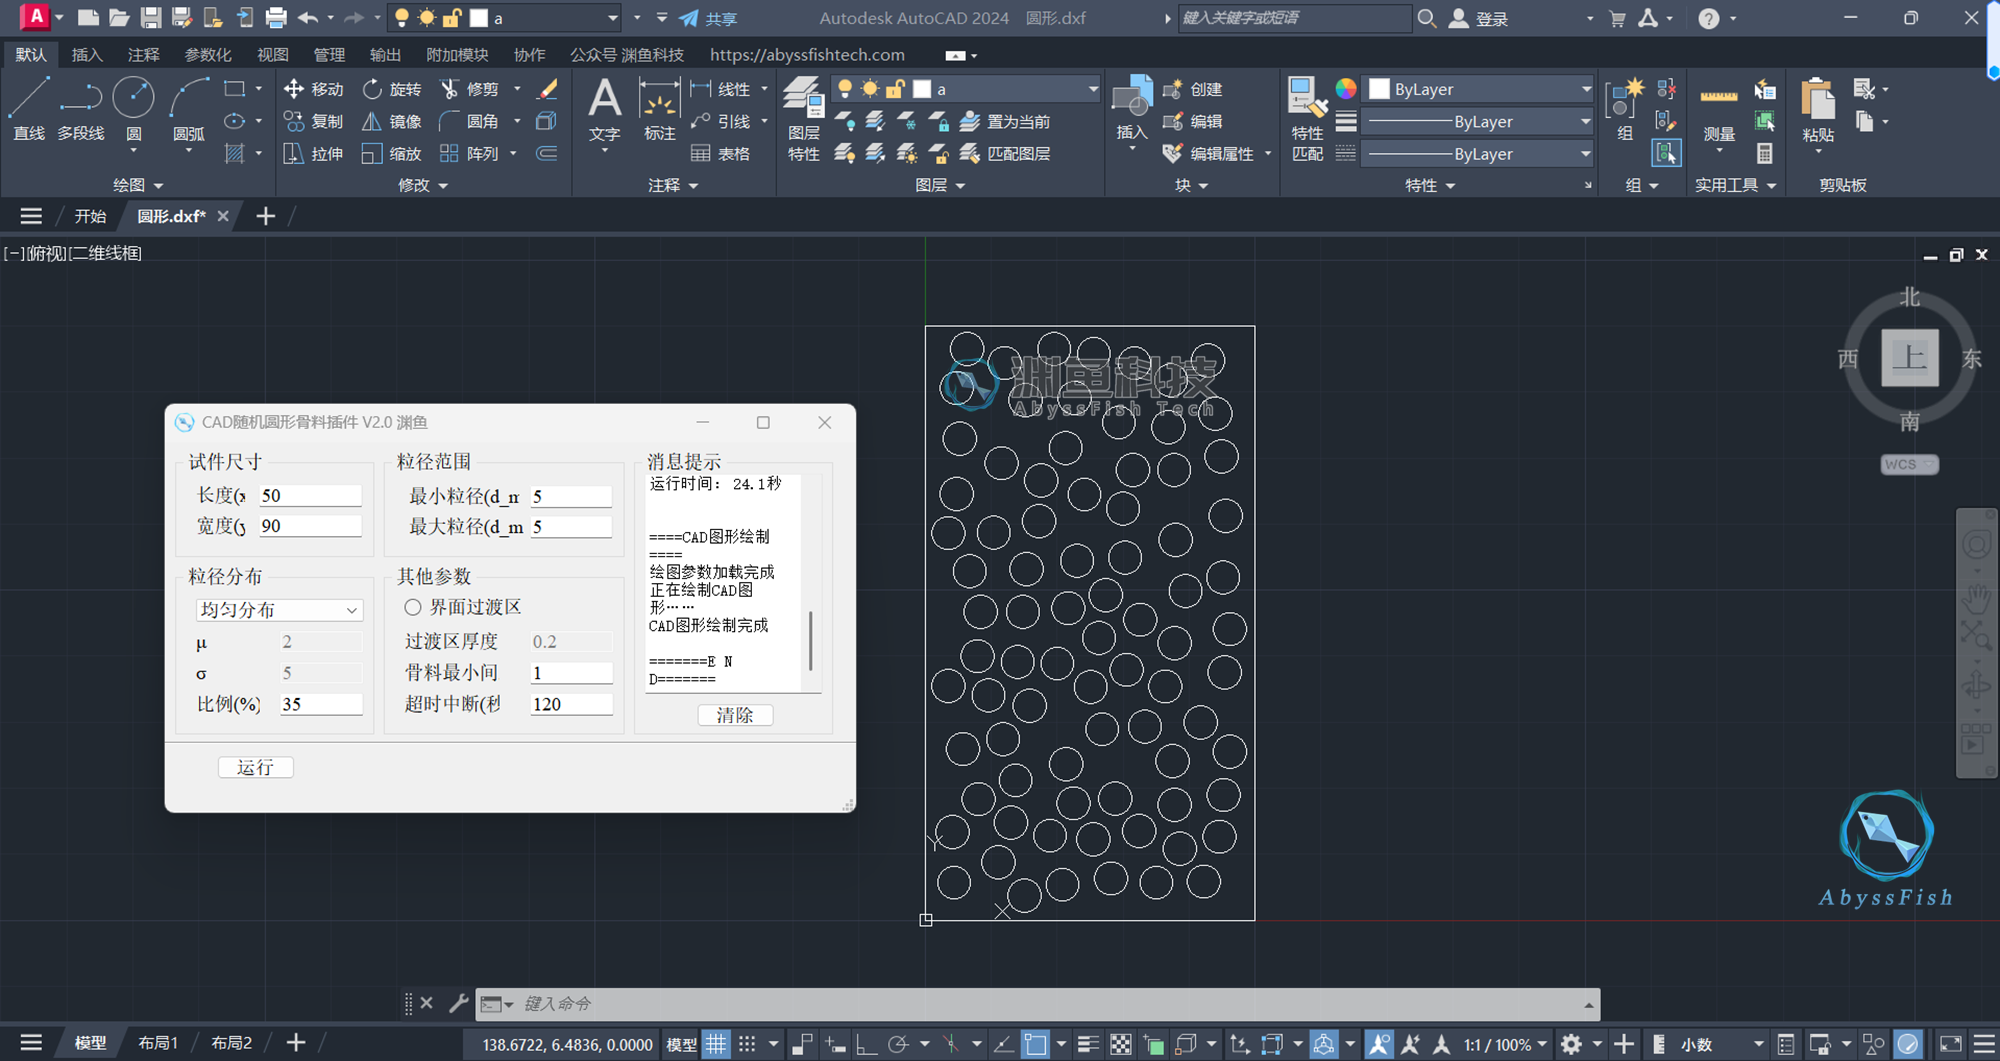Select the Text (文字) annotation tool
The height and width of the screenshot is (1061, 2000).
tap(604, 109)
